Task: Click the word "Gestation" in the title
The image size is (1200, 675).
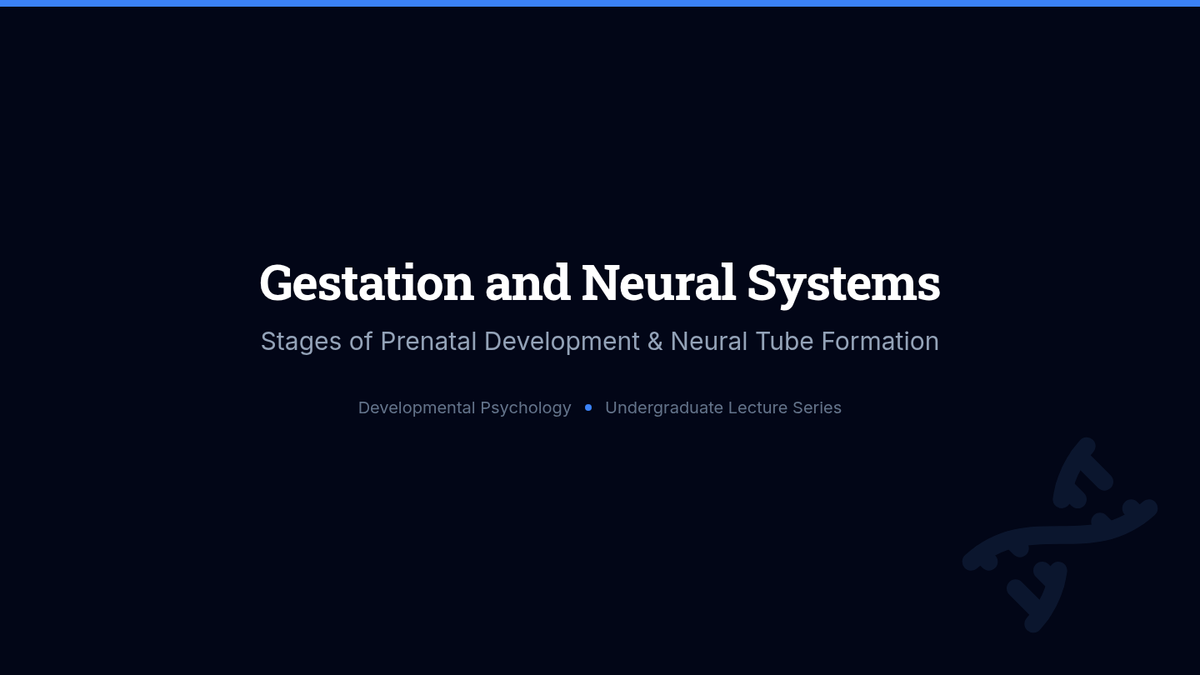Action: (366, 283)
